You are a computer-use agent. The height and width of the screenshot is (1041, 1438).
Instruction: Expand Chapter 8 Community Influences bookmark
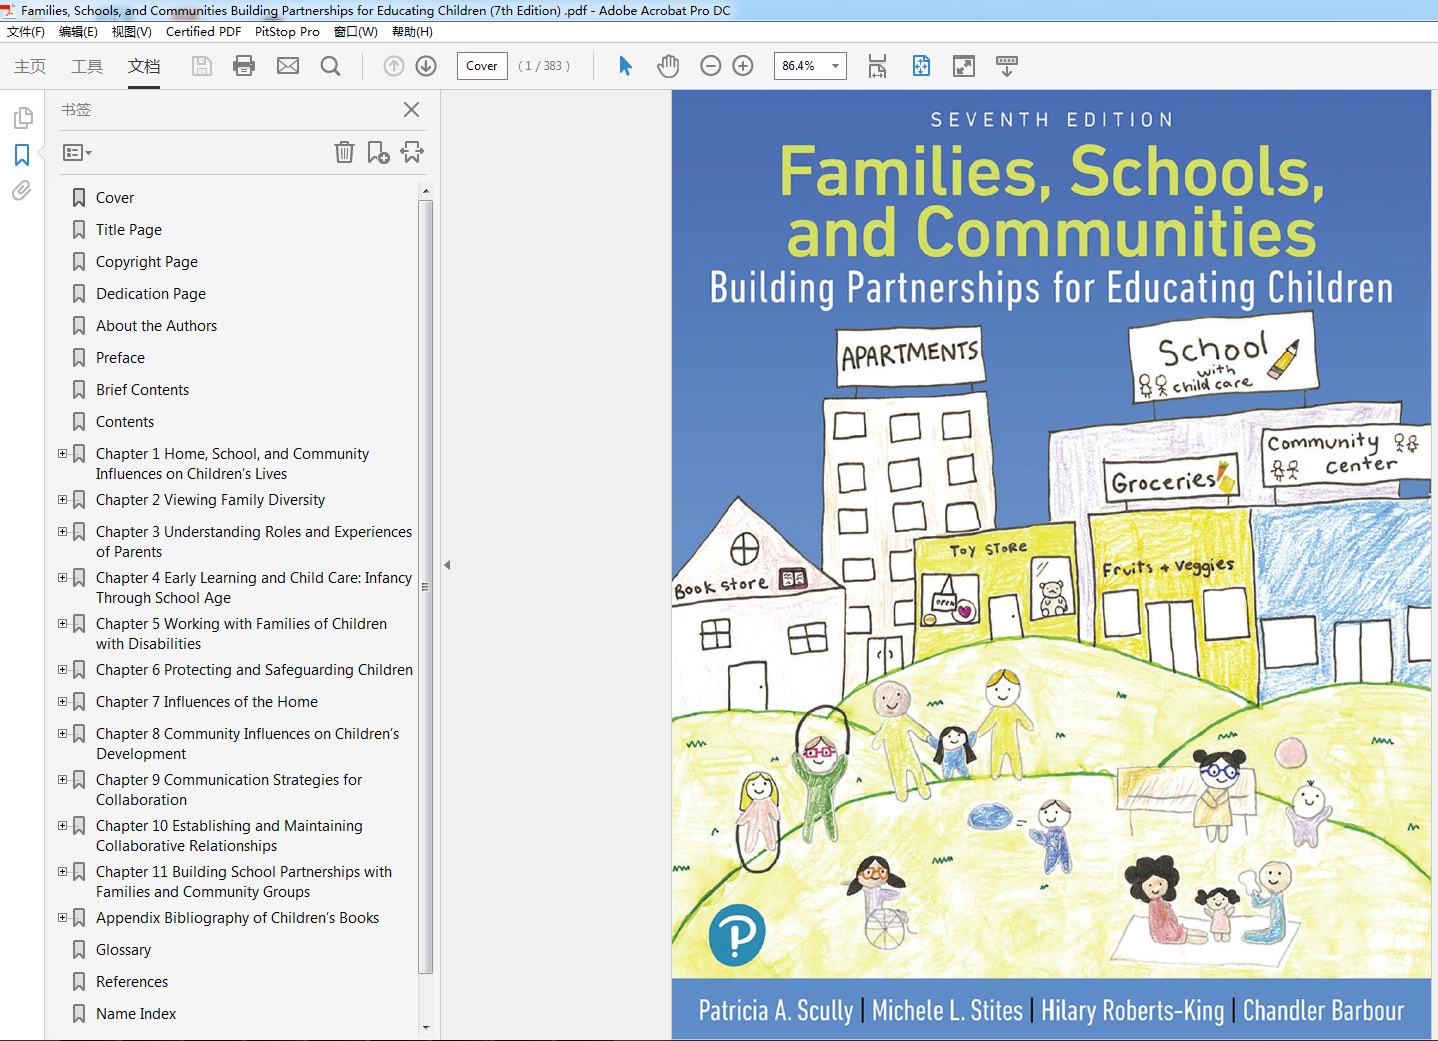point(63,734)
